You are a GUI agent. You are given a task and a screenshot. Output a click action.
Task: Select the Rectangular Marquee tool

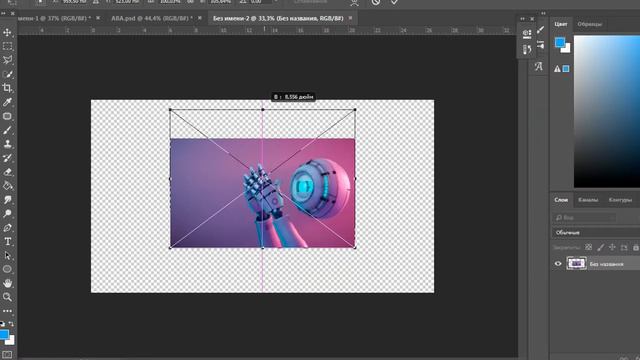[7, 46]
